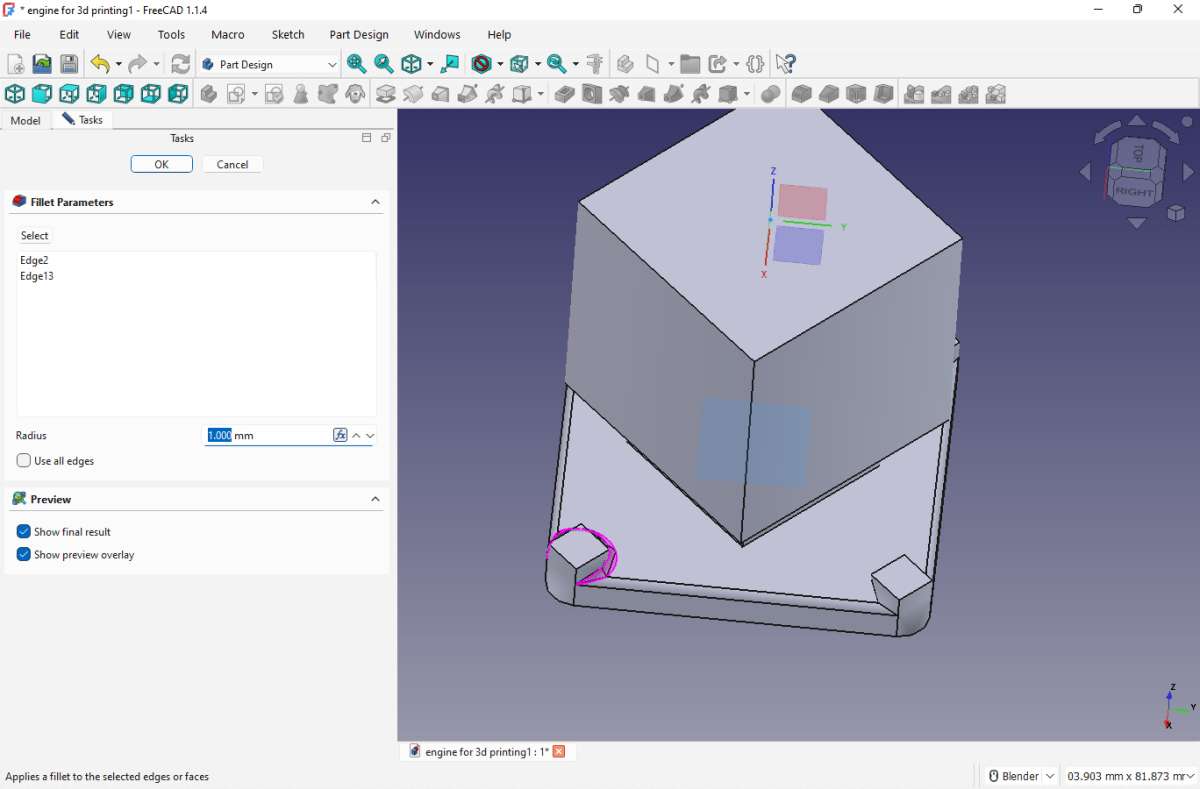The width and height of the screenshot is (1200, 789).
Task: Collapse the Fillet Parameters section
Action: pyautogui.click(x=376, y=202)
